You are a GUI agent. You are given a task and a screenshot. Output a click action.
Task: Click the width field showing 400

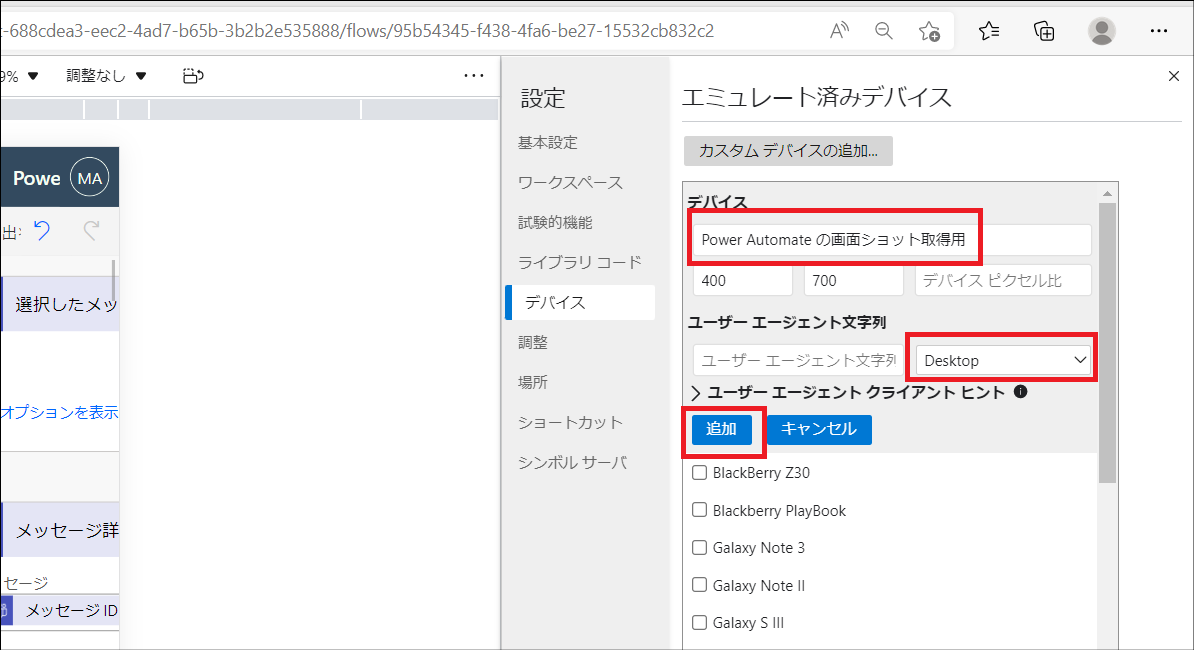[742, 280]
